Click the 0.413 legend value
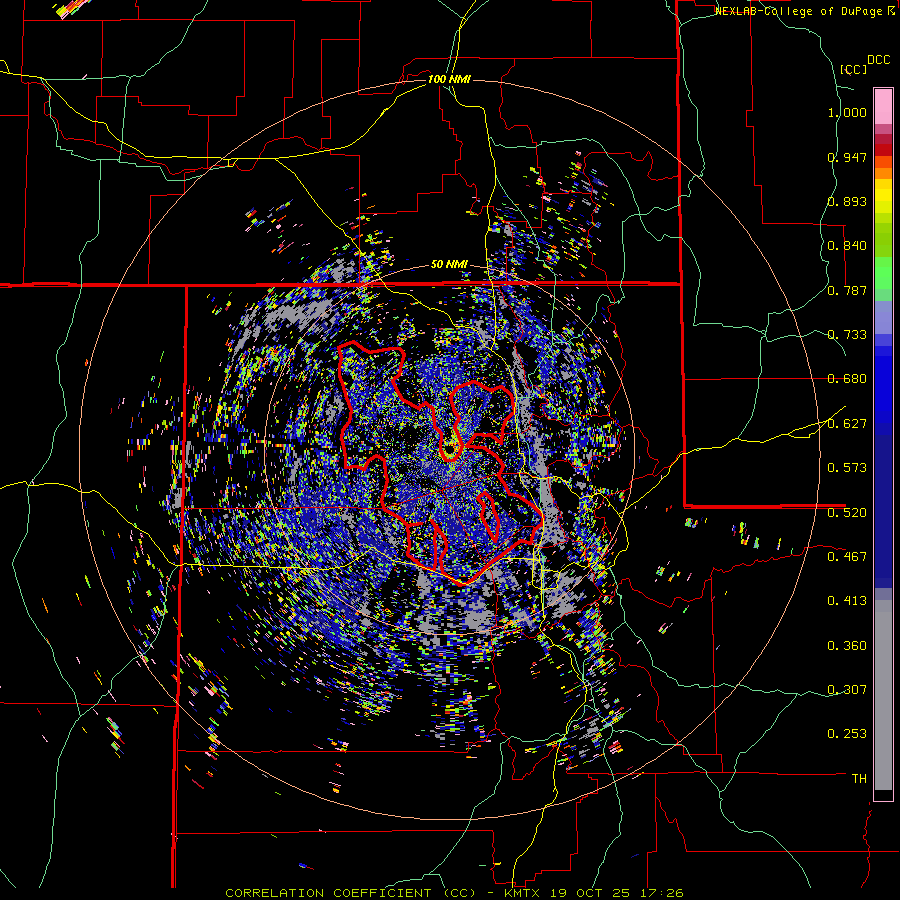Screen dimensions: 900x900 point(847,600)
